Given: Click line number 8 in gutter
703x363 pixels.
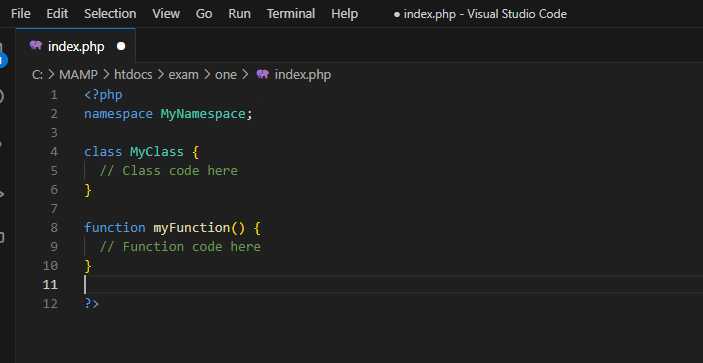Looking at the screenshot, I should [x=54, y=228].
